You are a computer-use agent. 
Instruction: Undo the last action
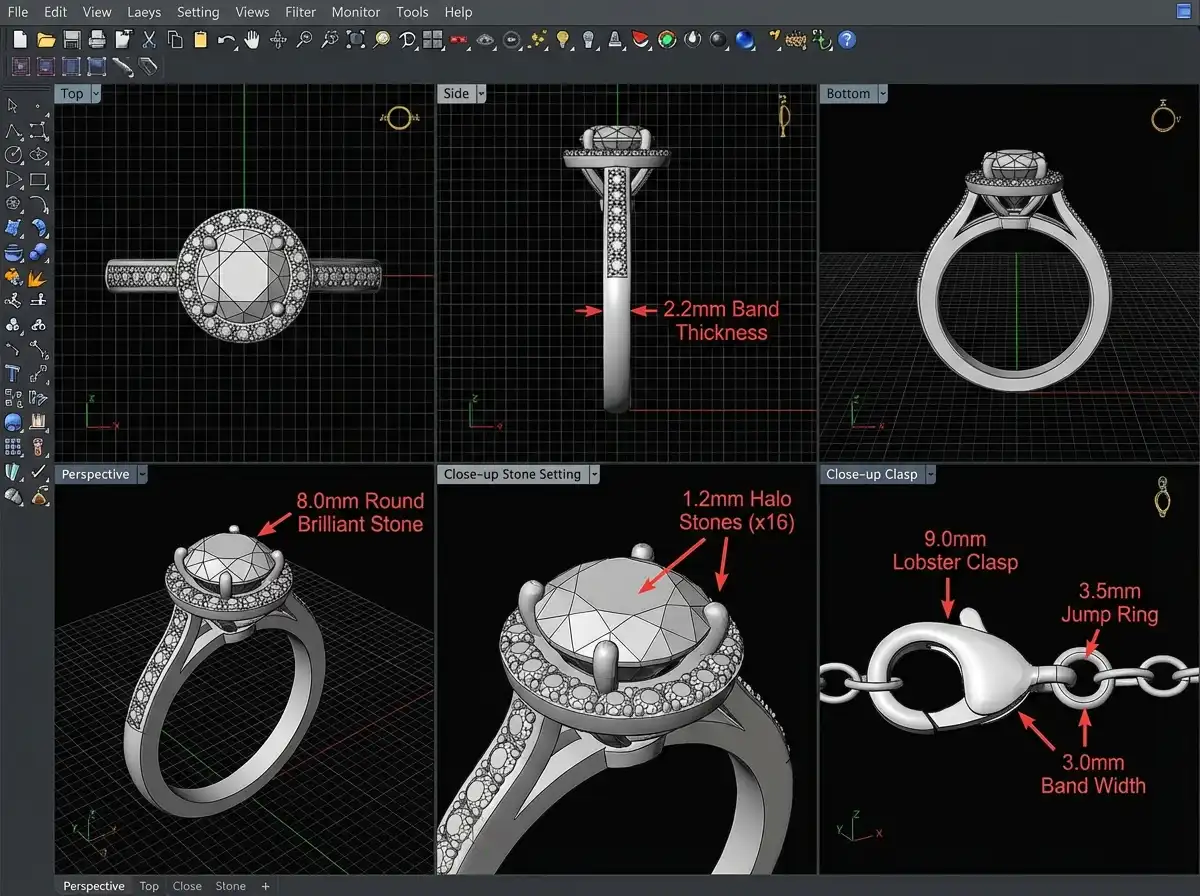pos(225,40)
